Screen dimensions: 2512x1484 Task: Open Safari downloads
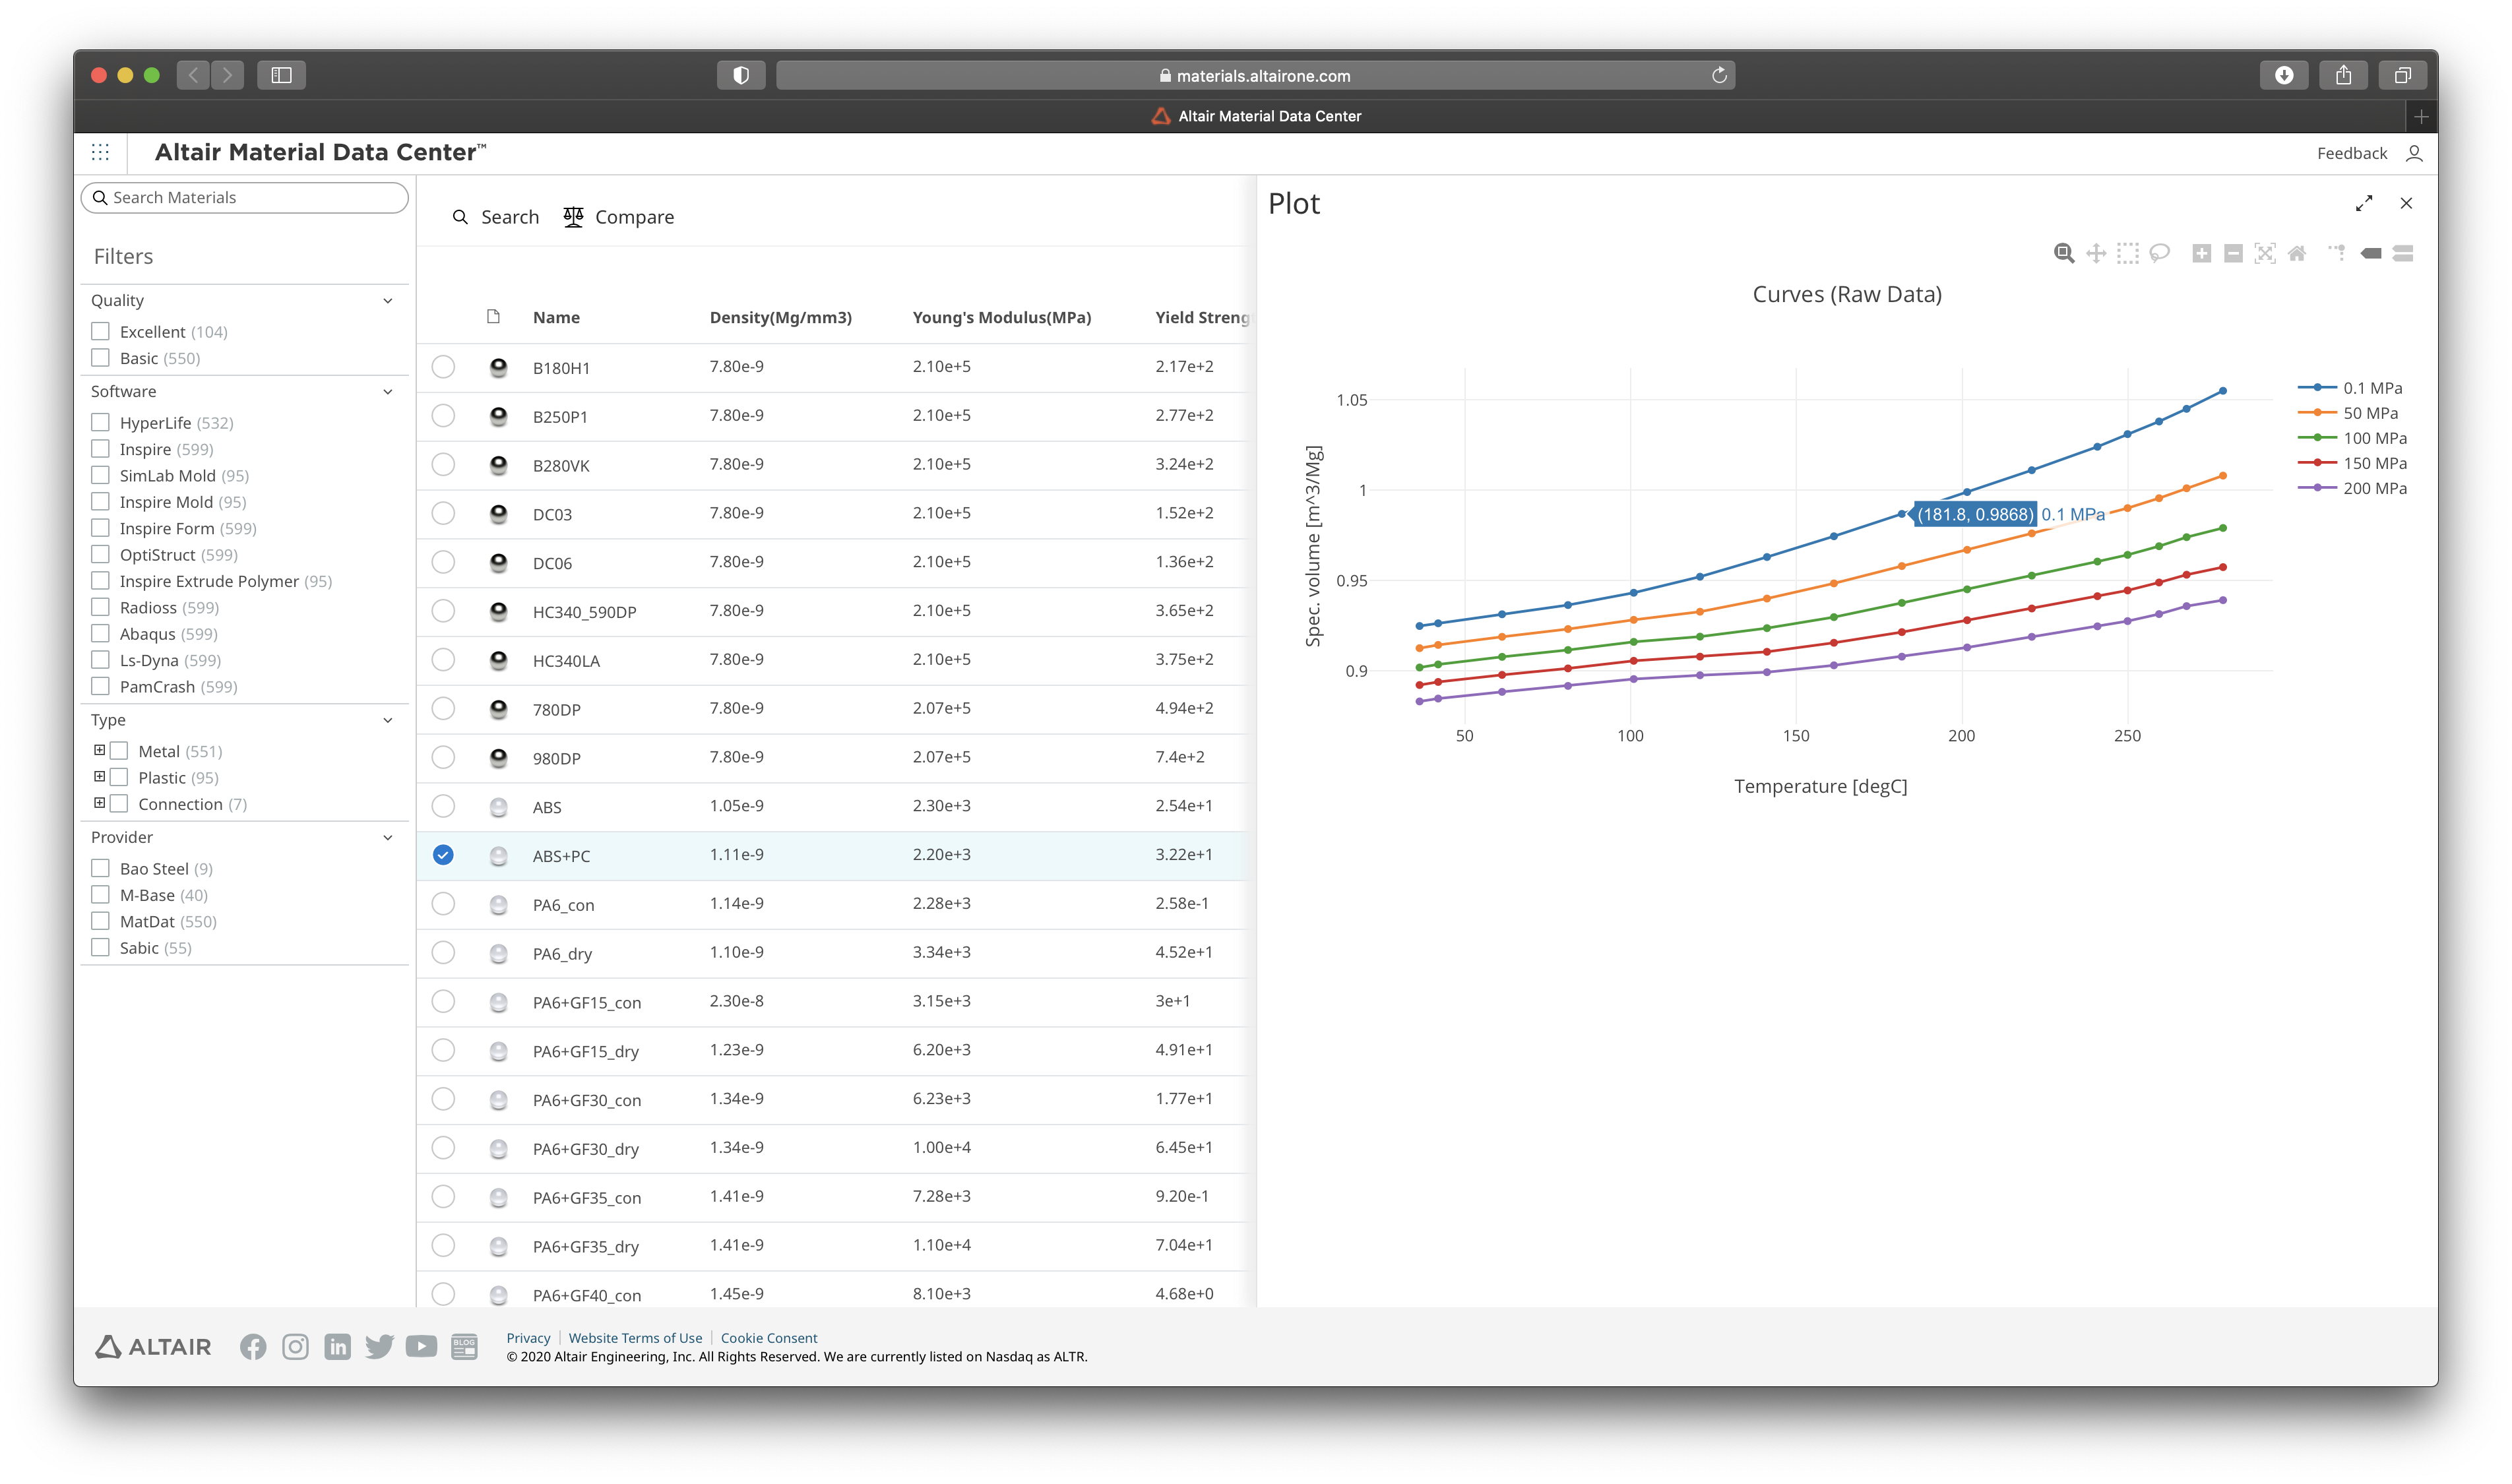coord(2284,75)
